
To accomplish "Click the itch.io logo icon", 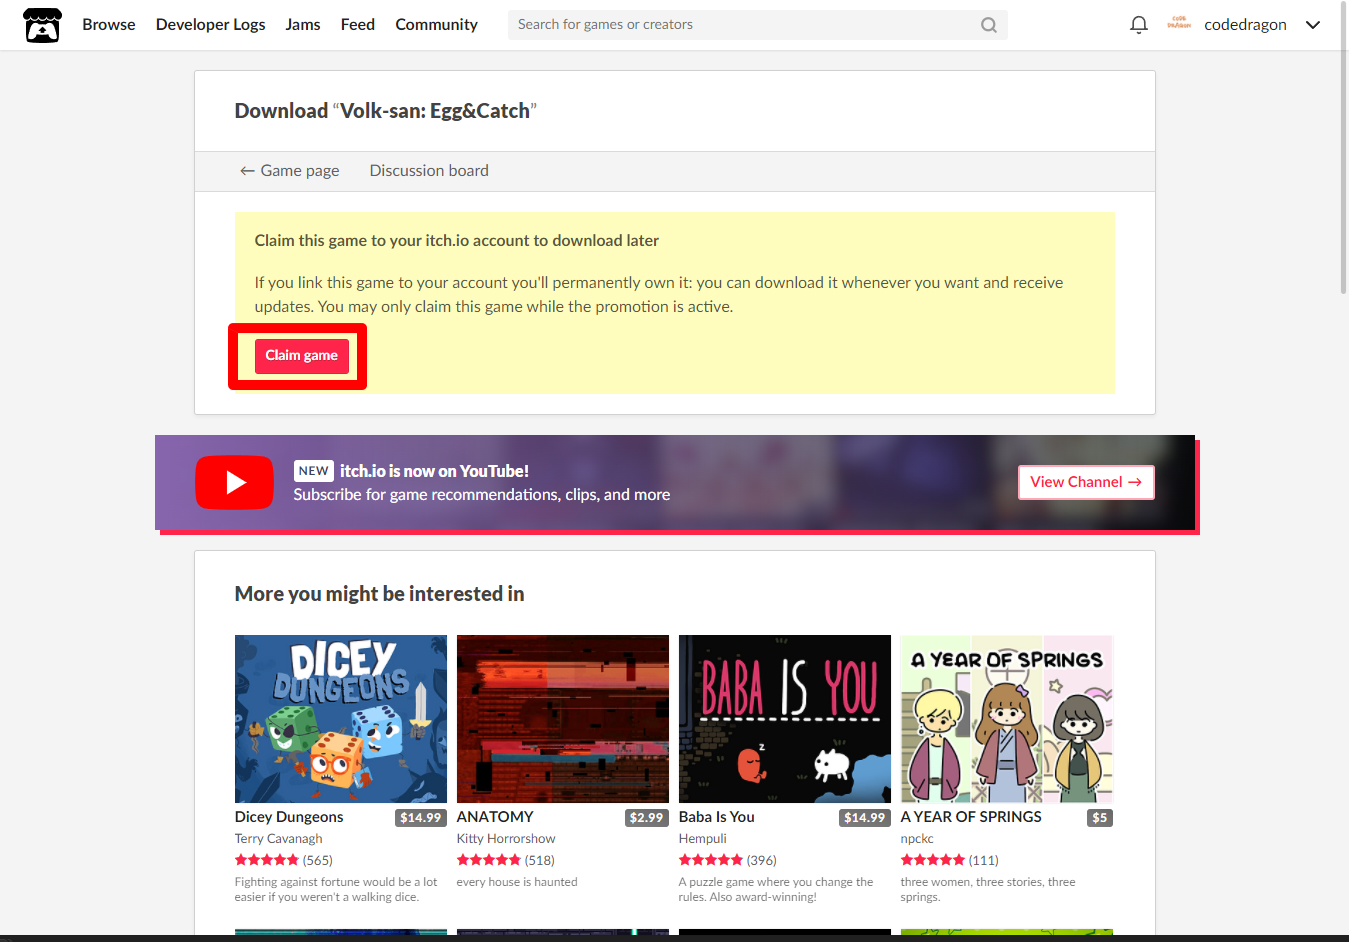I will coord(42,25).
